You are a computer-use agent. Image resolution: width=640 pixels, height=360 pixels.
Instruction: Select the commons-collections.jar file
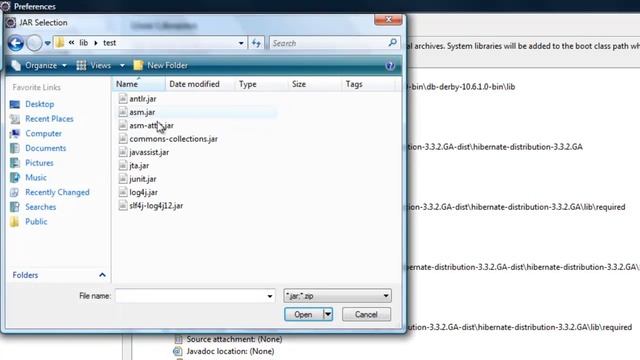[x=173, y=139]
